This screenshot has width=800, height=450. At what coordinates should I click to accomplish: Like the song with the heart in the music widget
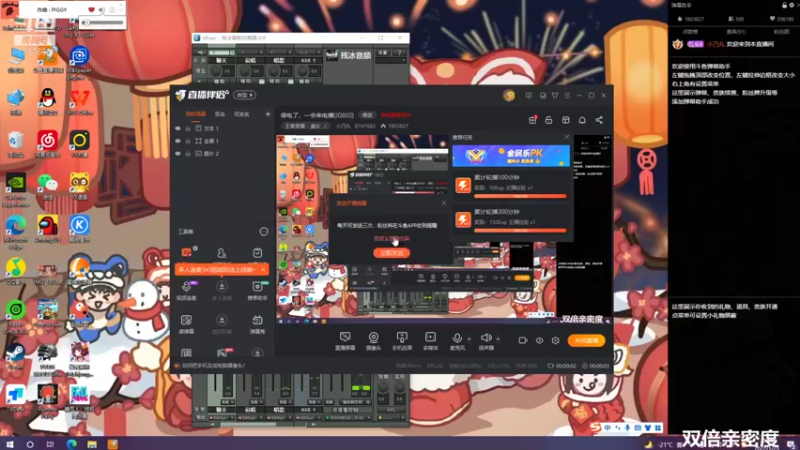91,10
